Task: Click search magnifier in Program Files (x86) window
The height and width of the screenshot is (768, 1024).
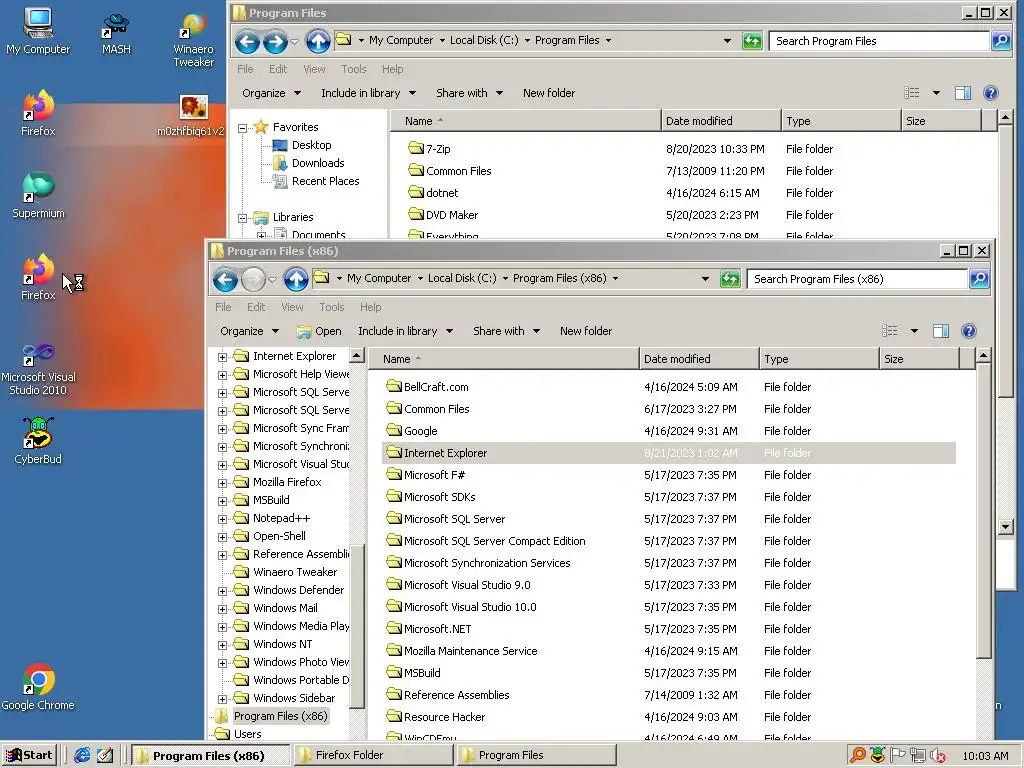Action: [979, 279]
